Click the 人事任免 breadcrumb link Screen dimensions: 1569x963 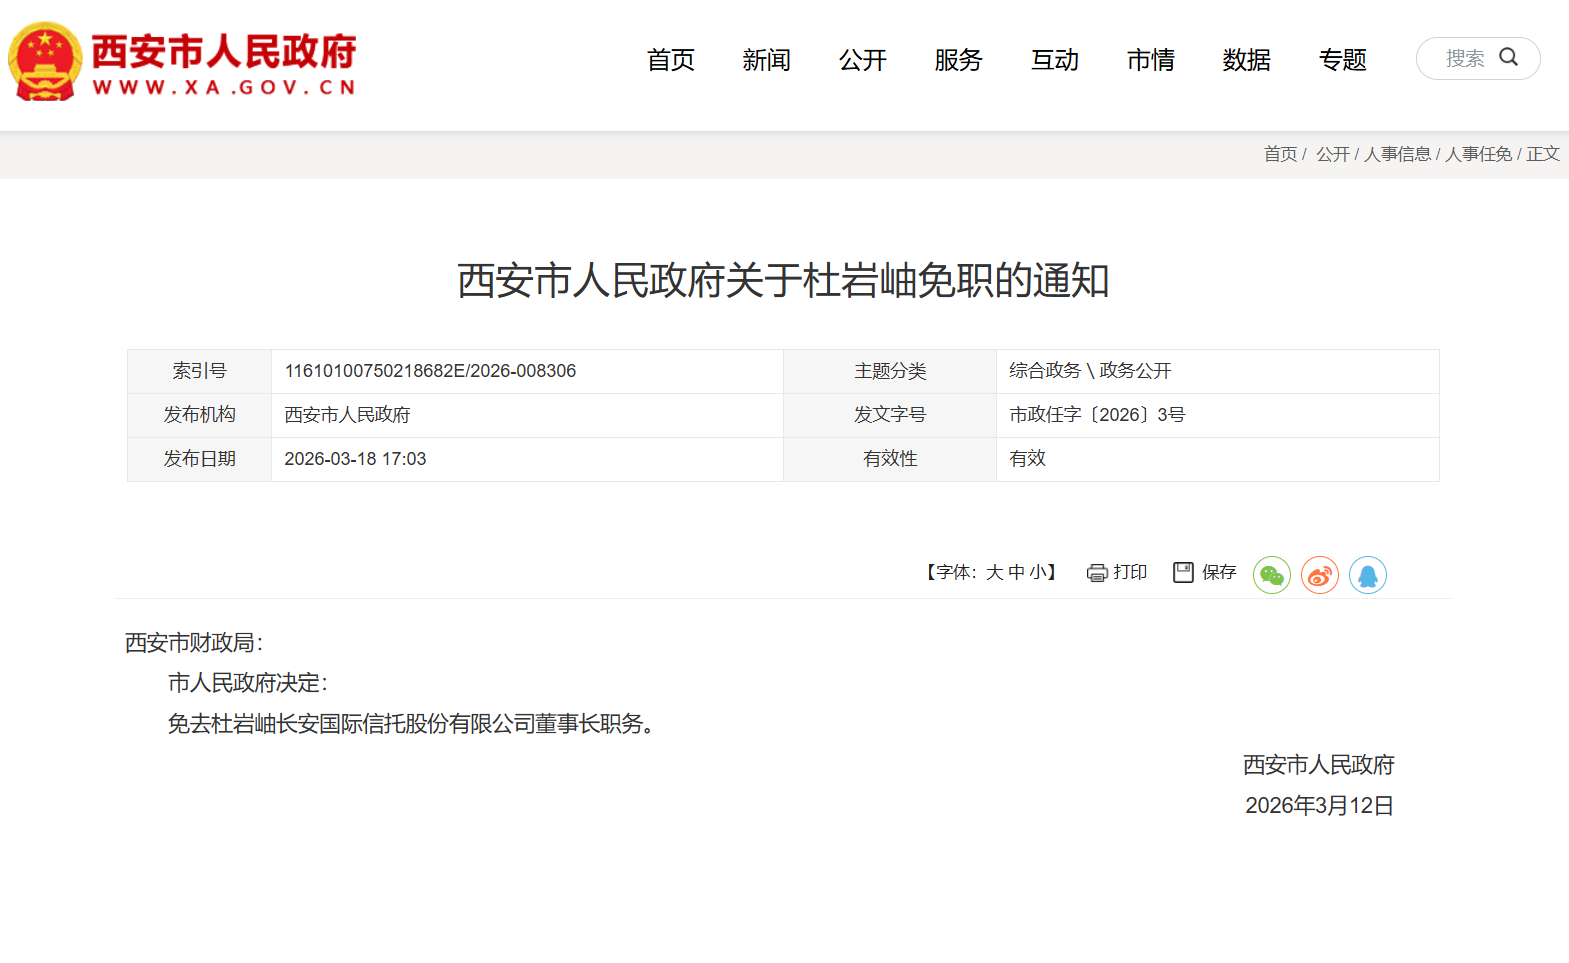(x=1478, y=154)
